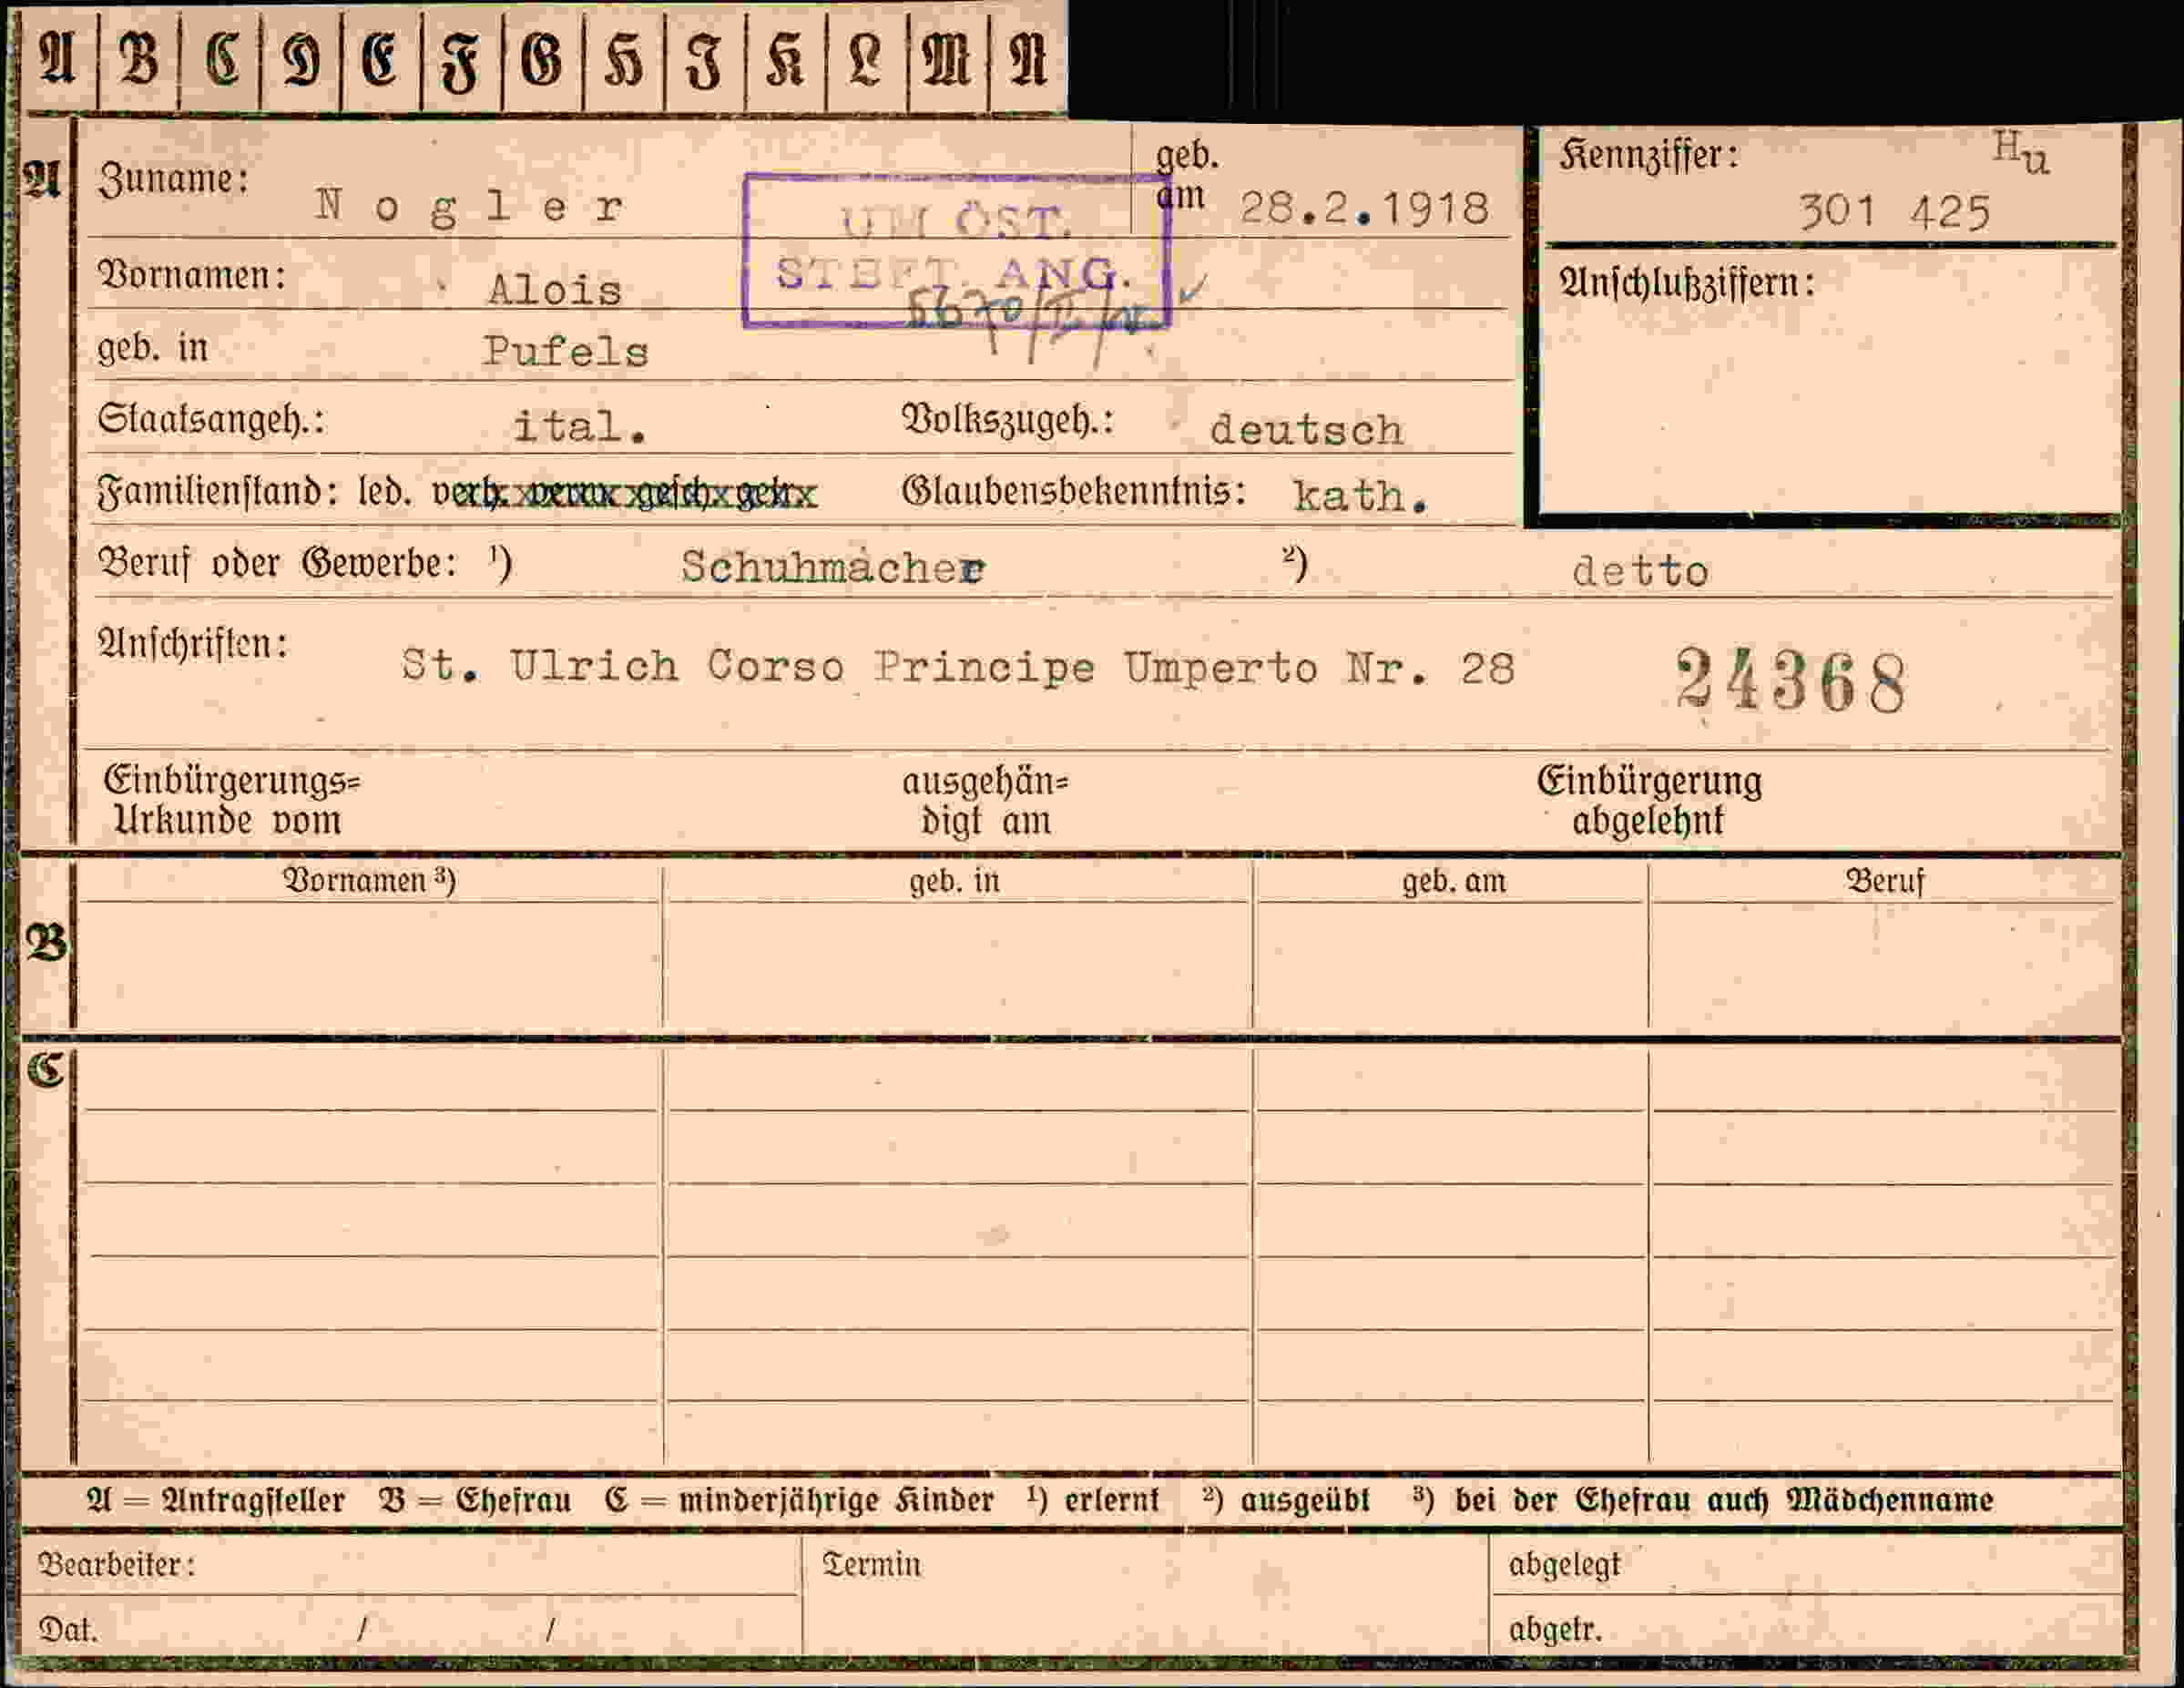The image size is (2184, 1688).
Task: Click the nationality value 'ital.'
Action: 580,427
